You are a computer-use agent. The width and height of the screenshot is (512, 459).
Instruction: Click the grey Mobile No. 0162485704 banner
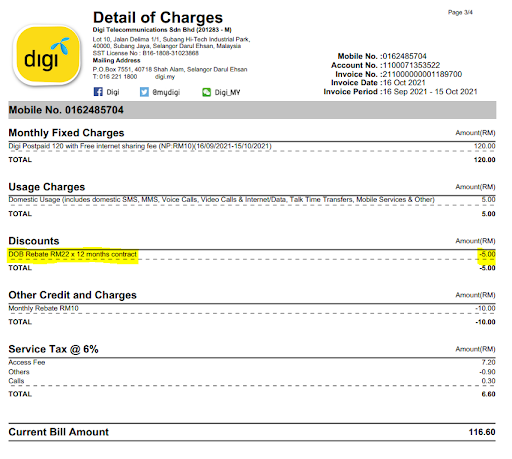252,110
